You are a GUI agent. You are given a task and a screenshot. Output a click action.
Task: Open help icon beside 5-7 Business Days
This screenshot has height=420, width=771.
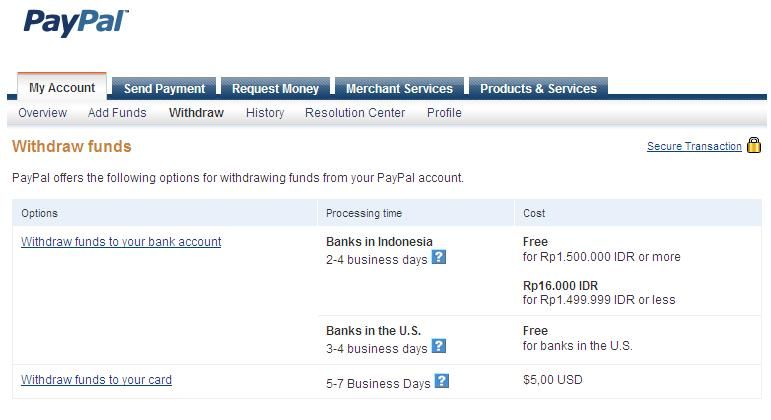pos(442,381)
